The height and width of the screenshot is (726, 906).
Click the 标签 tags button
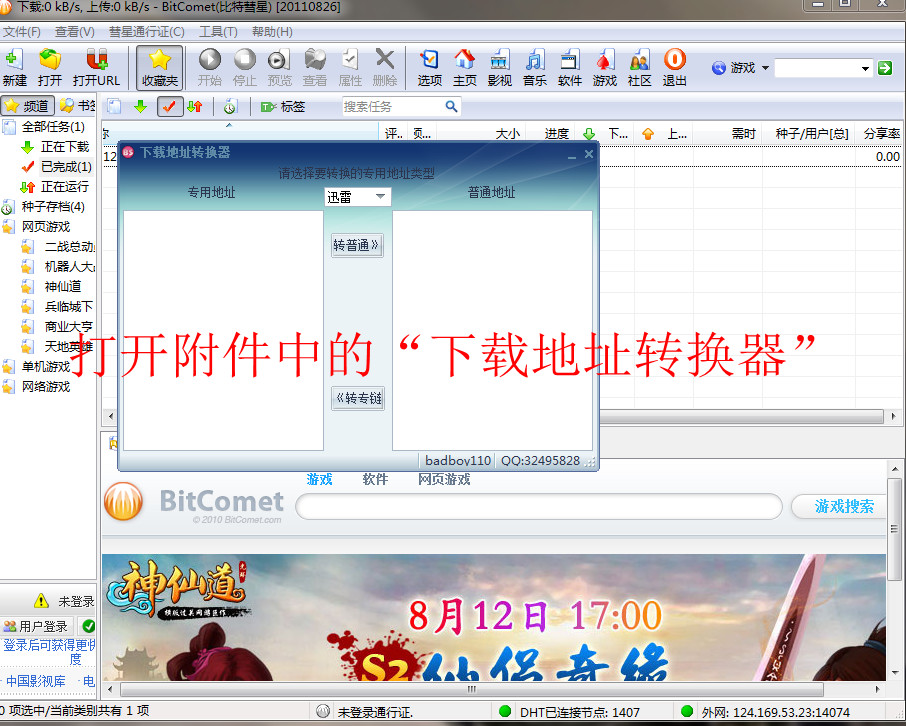(283, 106)
